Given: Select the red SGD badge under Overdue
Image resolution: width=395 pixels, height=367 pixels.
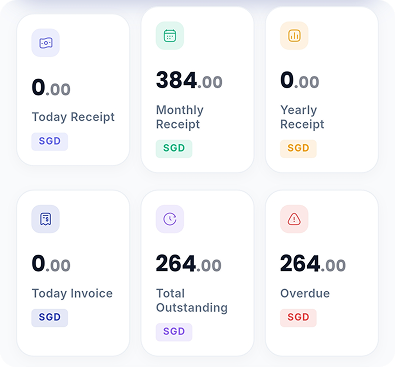Looking at the screenshot, I should pos(298,318).
